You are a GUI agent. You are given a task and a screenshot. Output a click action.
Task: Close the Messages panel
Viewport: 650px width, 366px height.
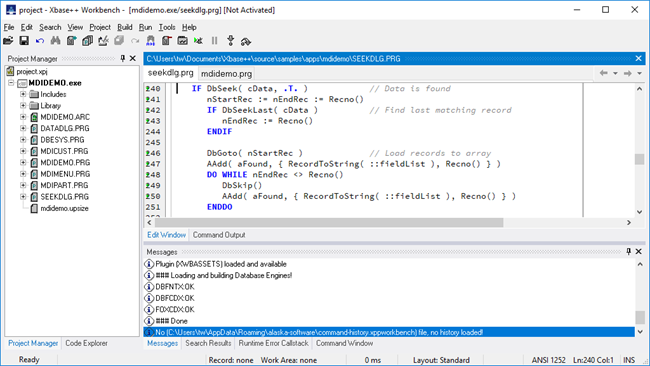pos(638,252)
